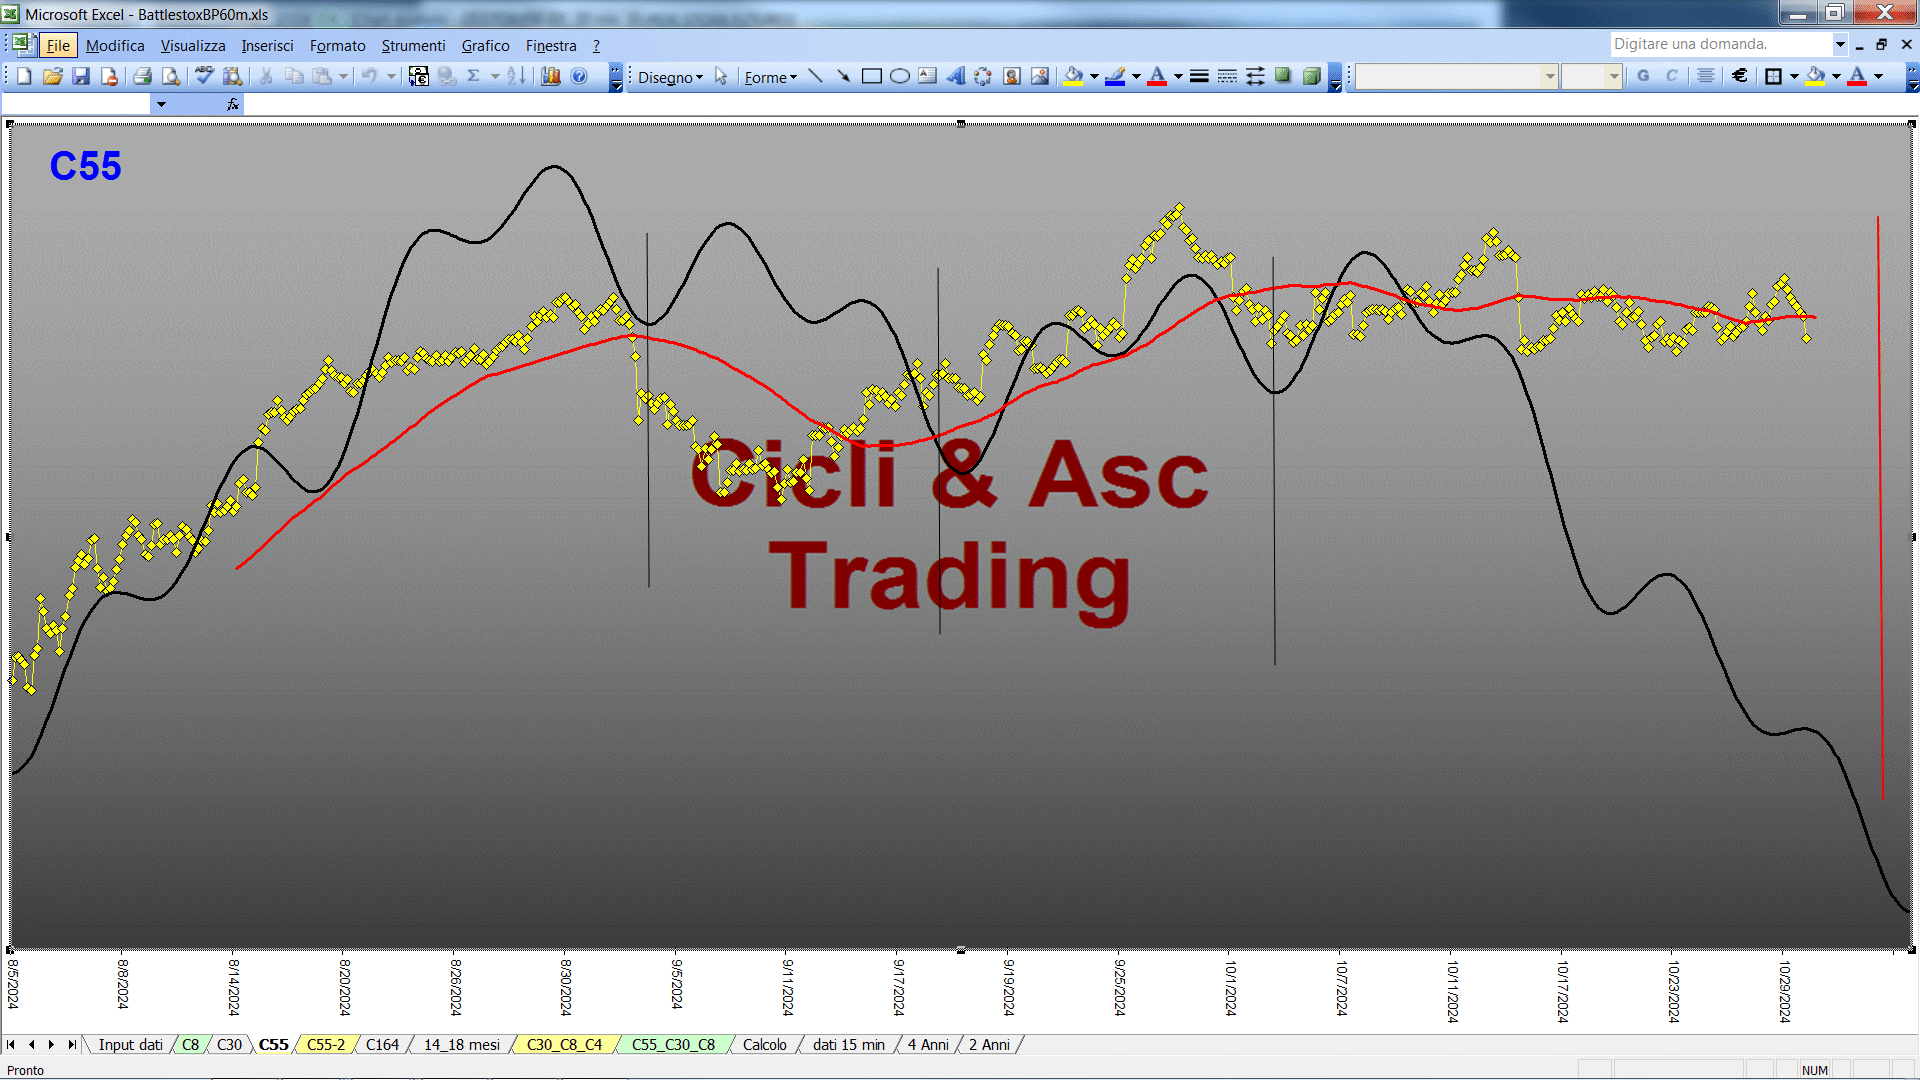Click the AutoSum sigma icon
This screenshot has width=1920, height=1080.
click(474, 76)
